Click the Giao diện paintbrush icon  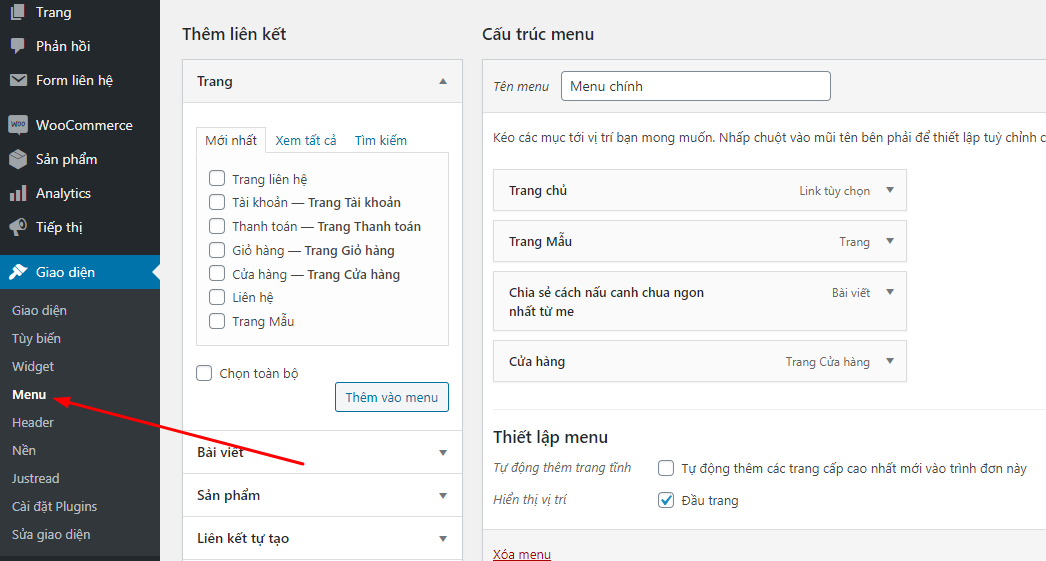click(18, 272)
